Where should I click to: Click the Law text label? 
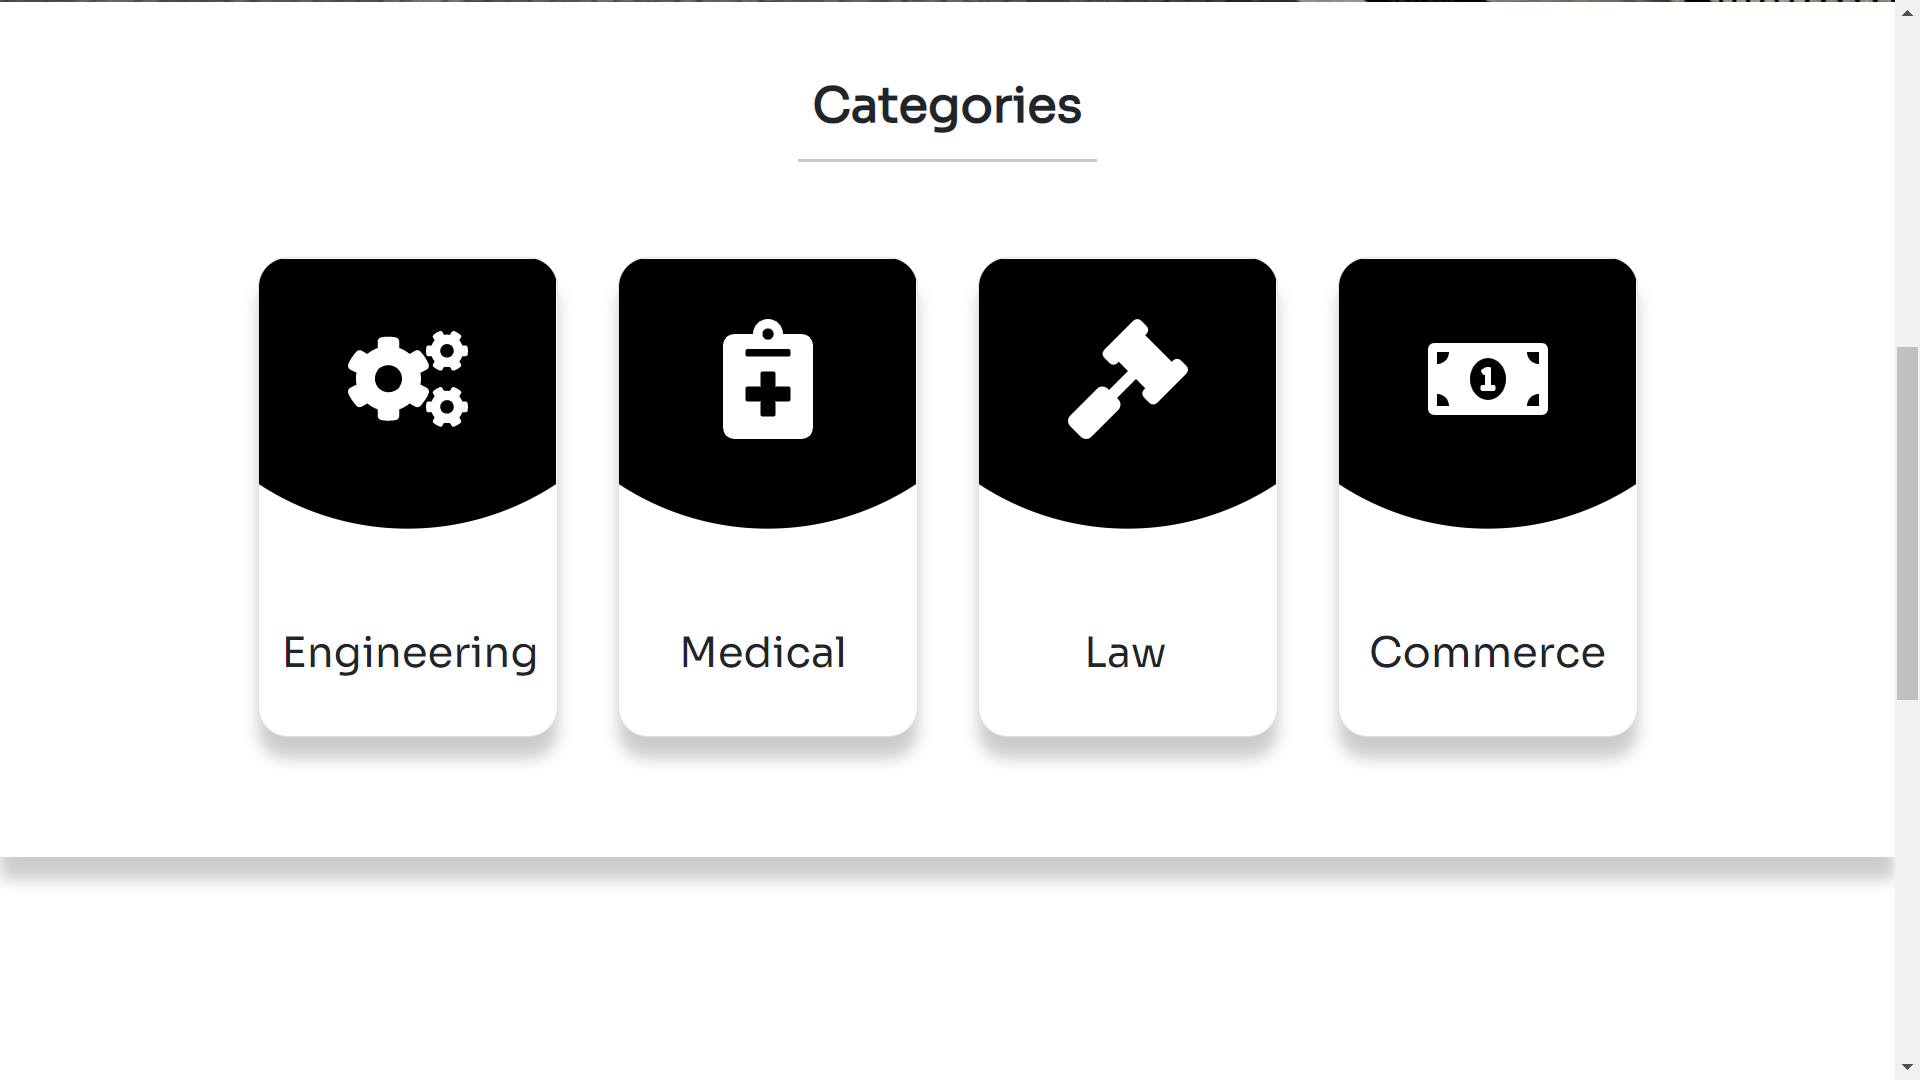[x=1124, y=652]
